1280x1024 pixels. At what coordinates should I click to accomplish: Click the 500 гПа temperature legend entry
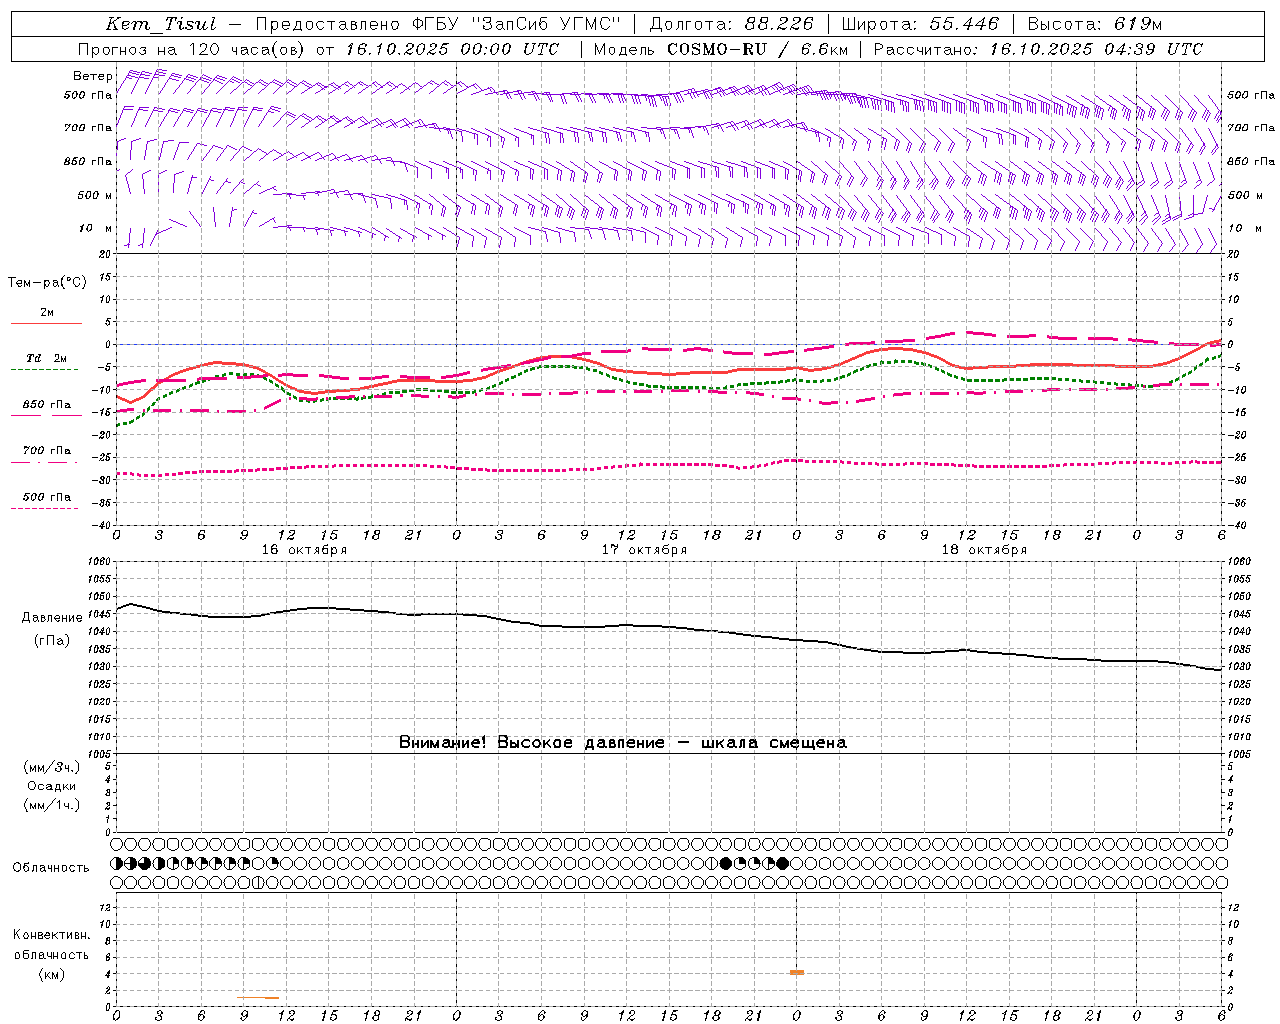click(x=47, y=497)
